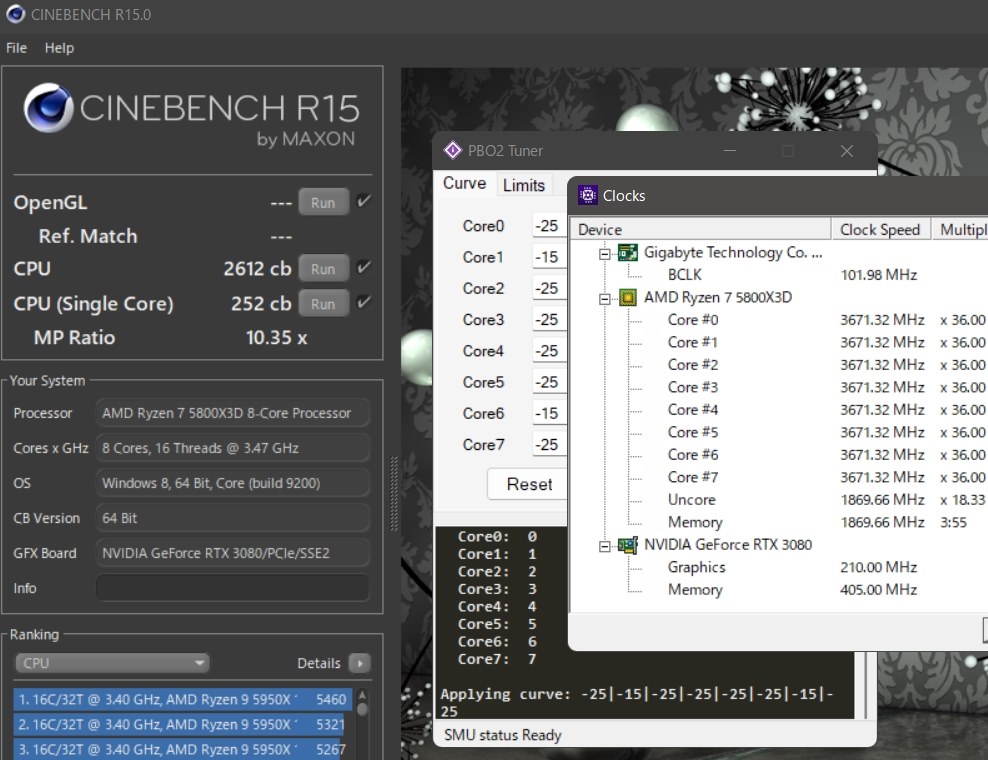Run the CPU (Single Core) benchmark

point(323,303)
